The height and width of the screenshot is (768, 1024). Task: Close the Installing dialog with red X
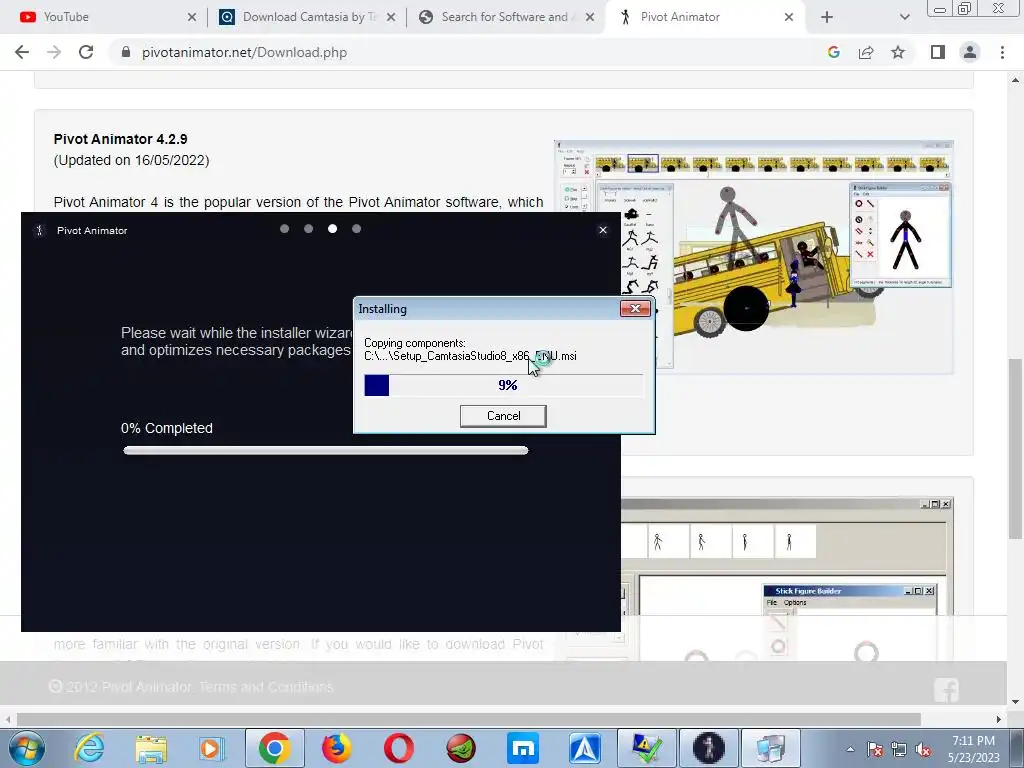(635, 308)
